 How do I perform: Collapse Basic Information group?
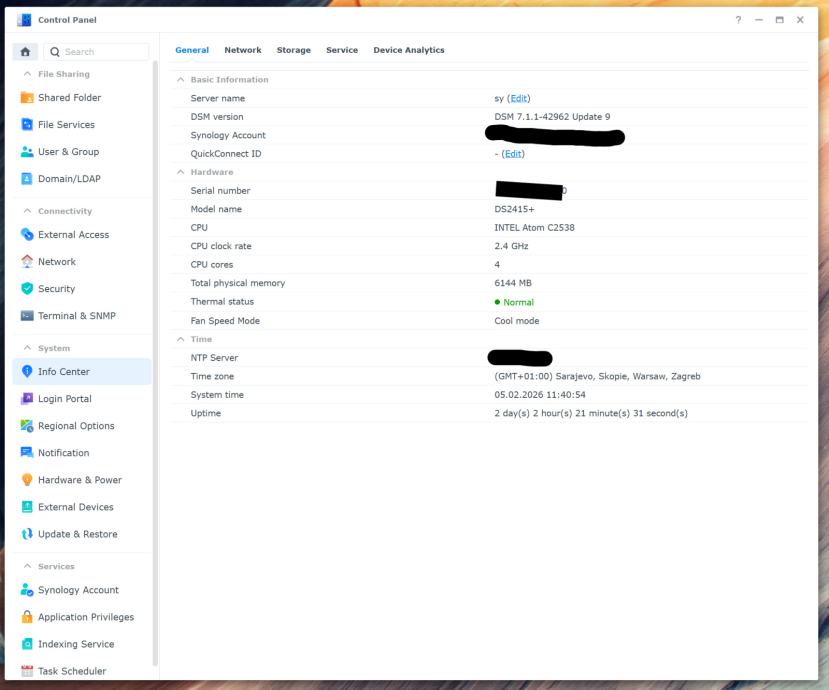[x=180, y=79]
